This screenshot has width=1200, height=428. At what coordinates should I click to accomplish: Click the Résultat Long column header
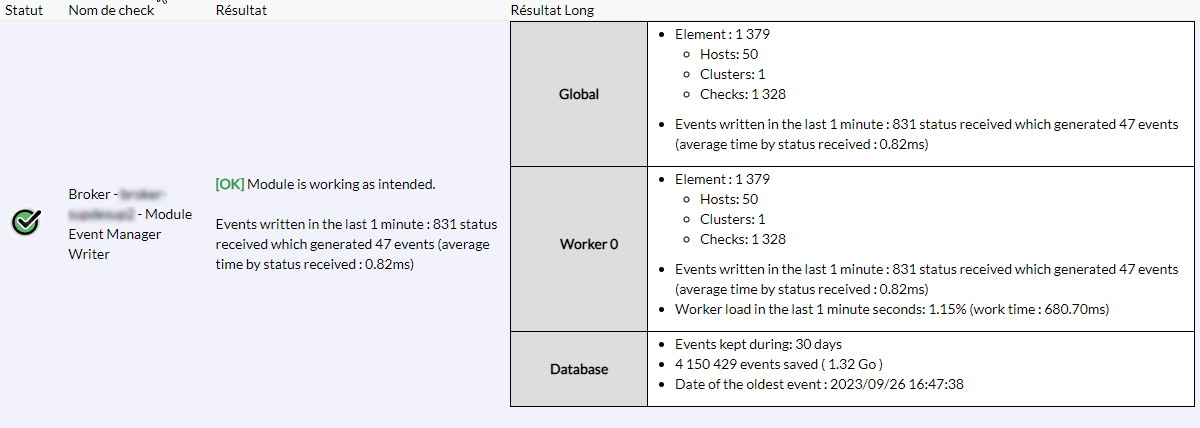tap(552, 10)
